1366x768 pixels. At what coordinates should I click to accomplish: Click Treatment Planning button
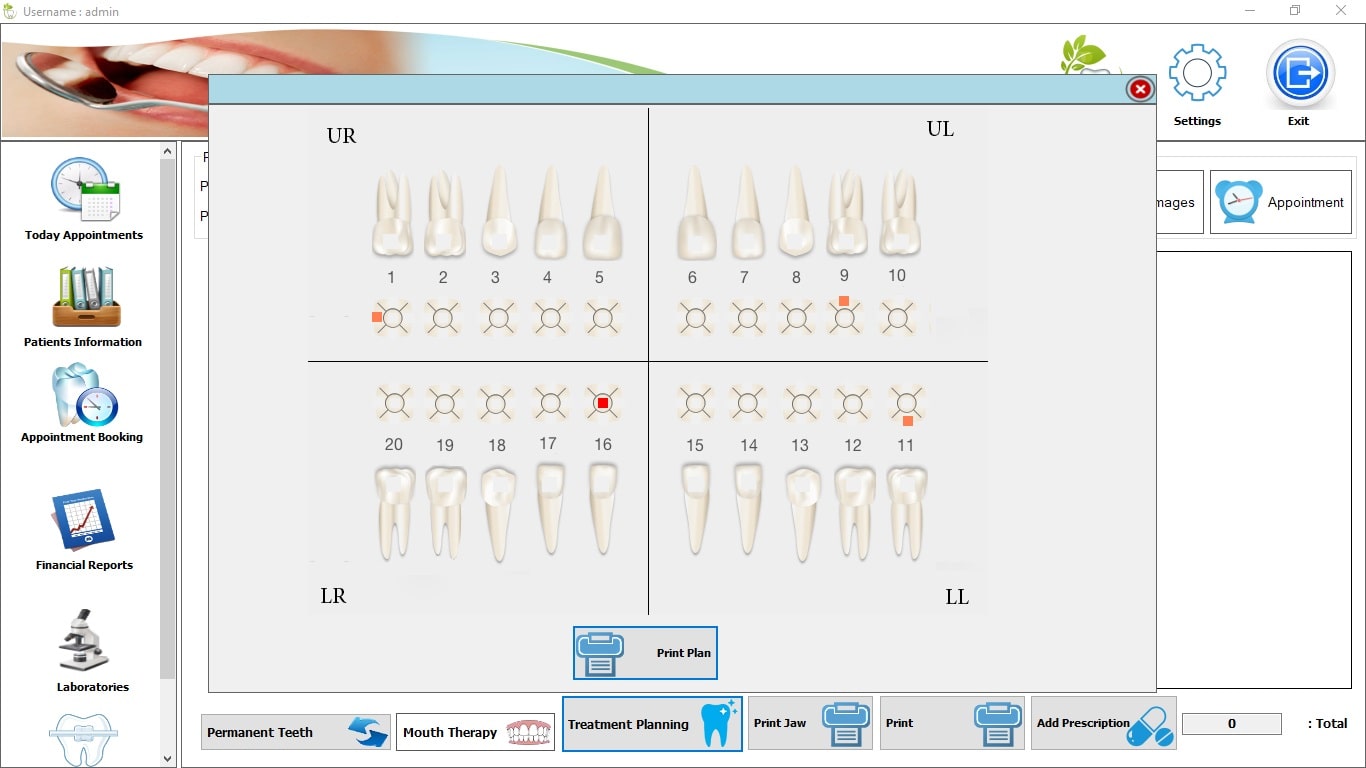point(652,724)
